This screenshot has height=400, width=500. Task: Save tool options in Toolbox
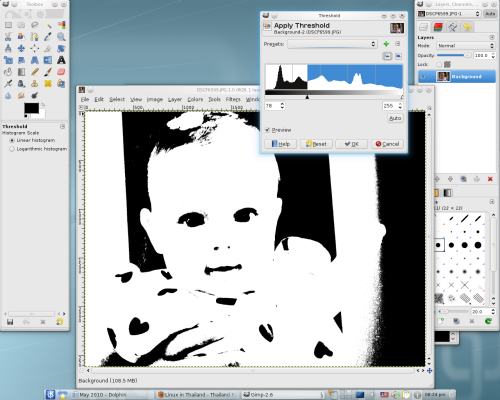click(10, 322)
